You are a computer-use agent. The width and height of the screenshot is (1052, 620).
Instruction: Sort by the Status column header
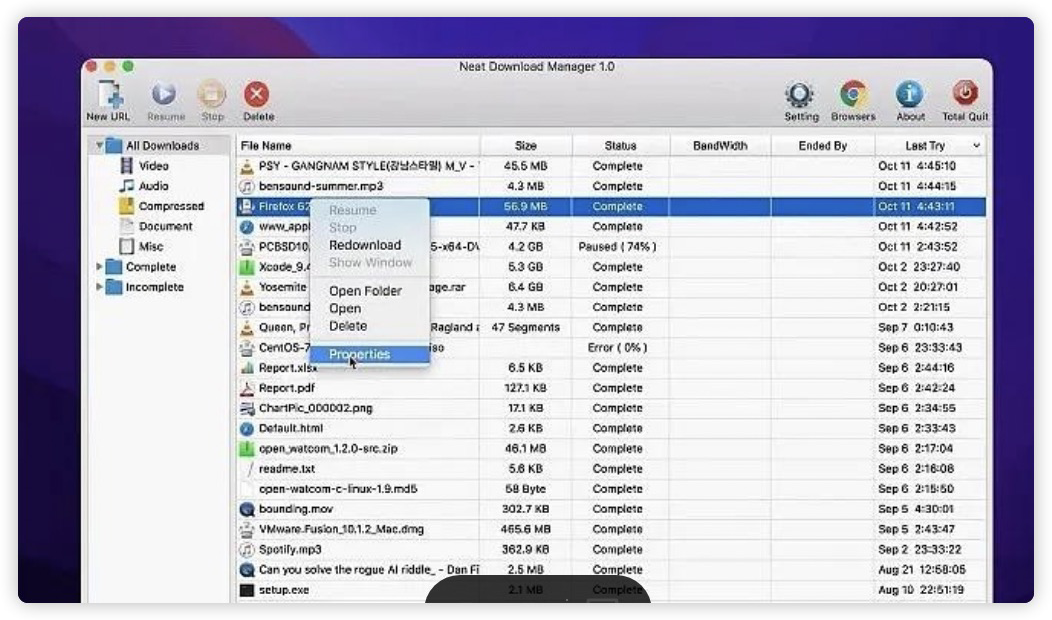pos(620,146)
